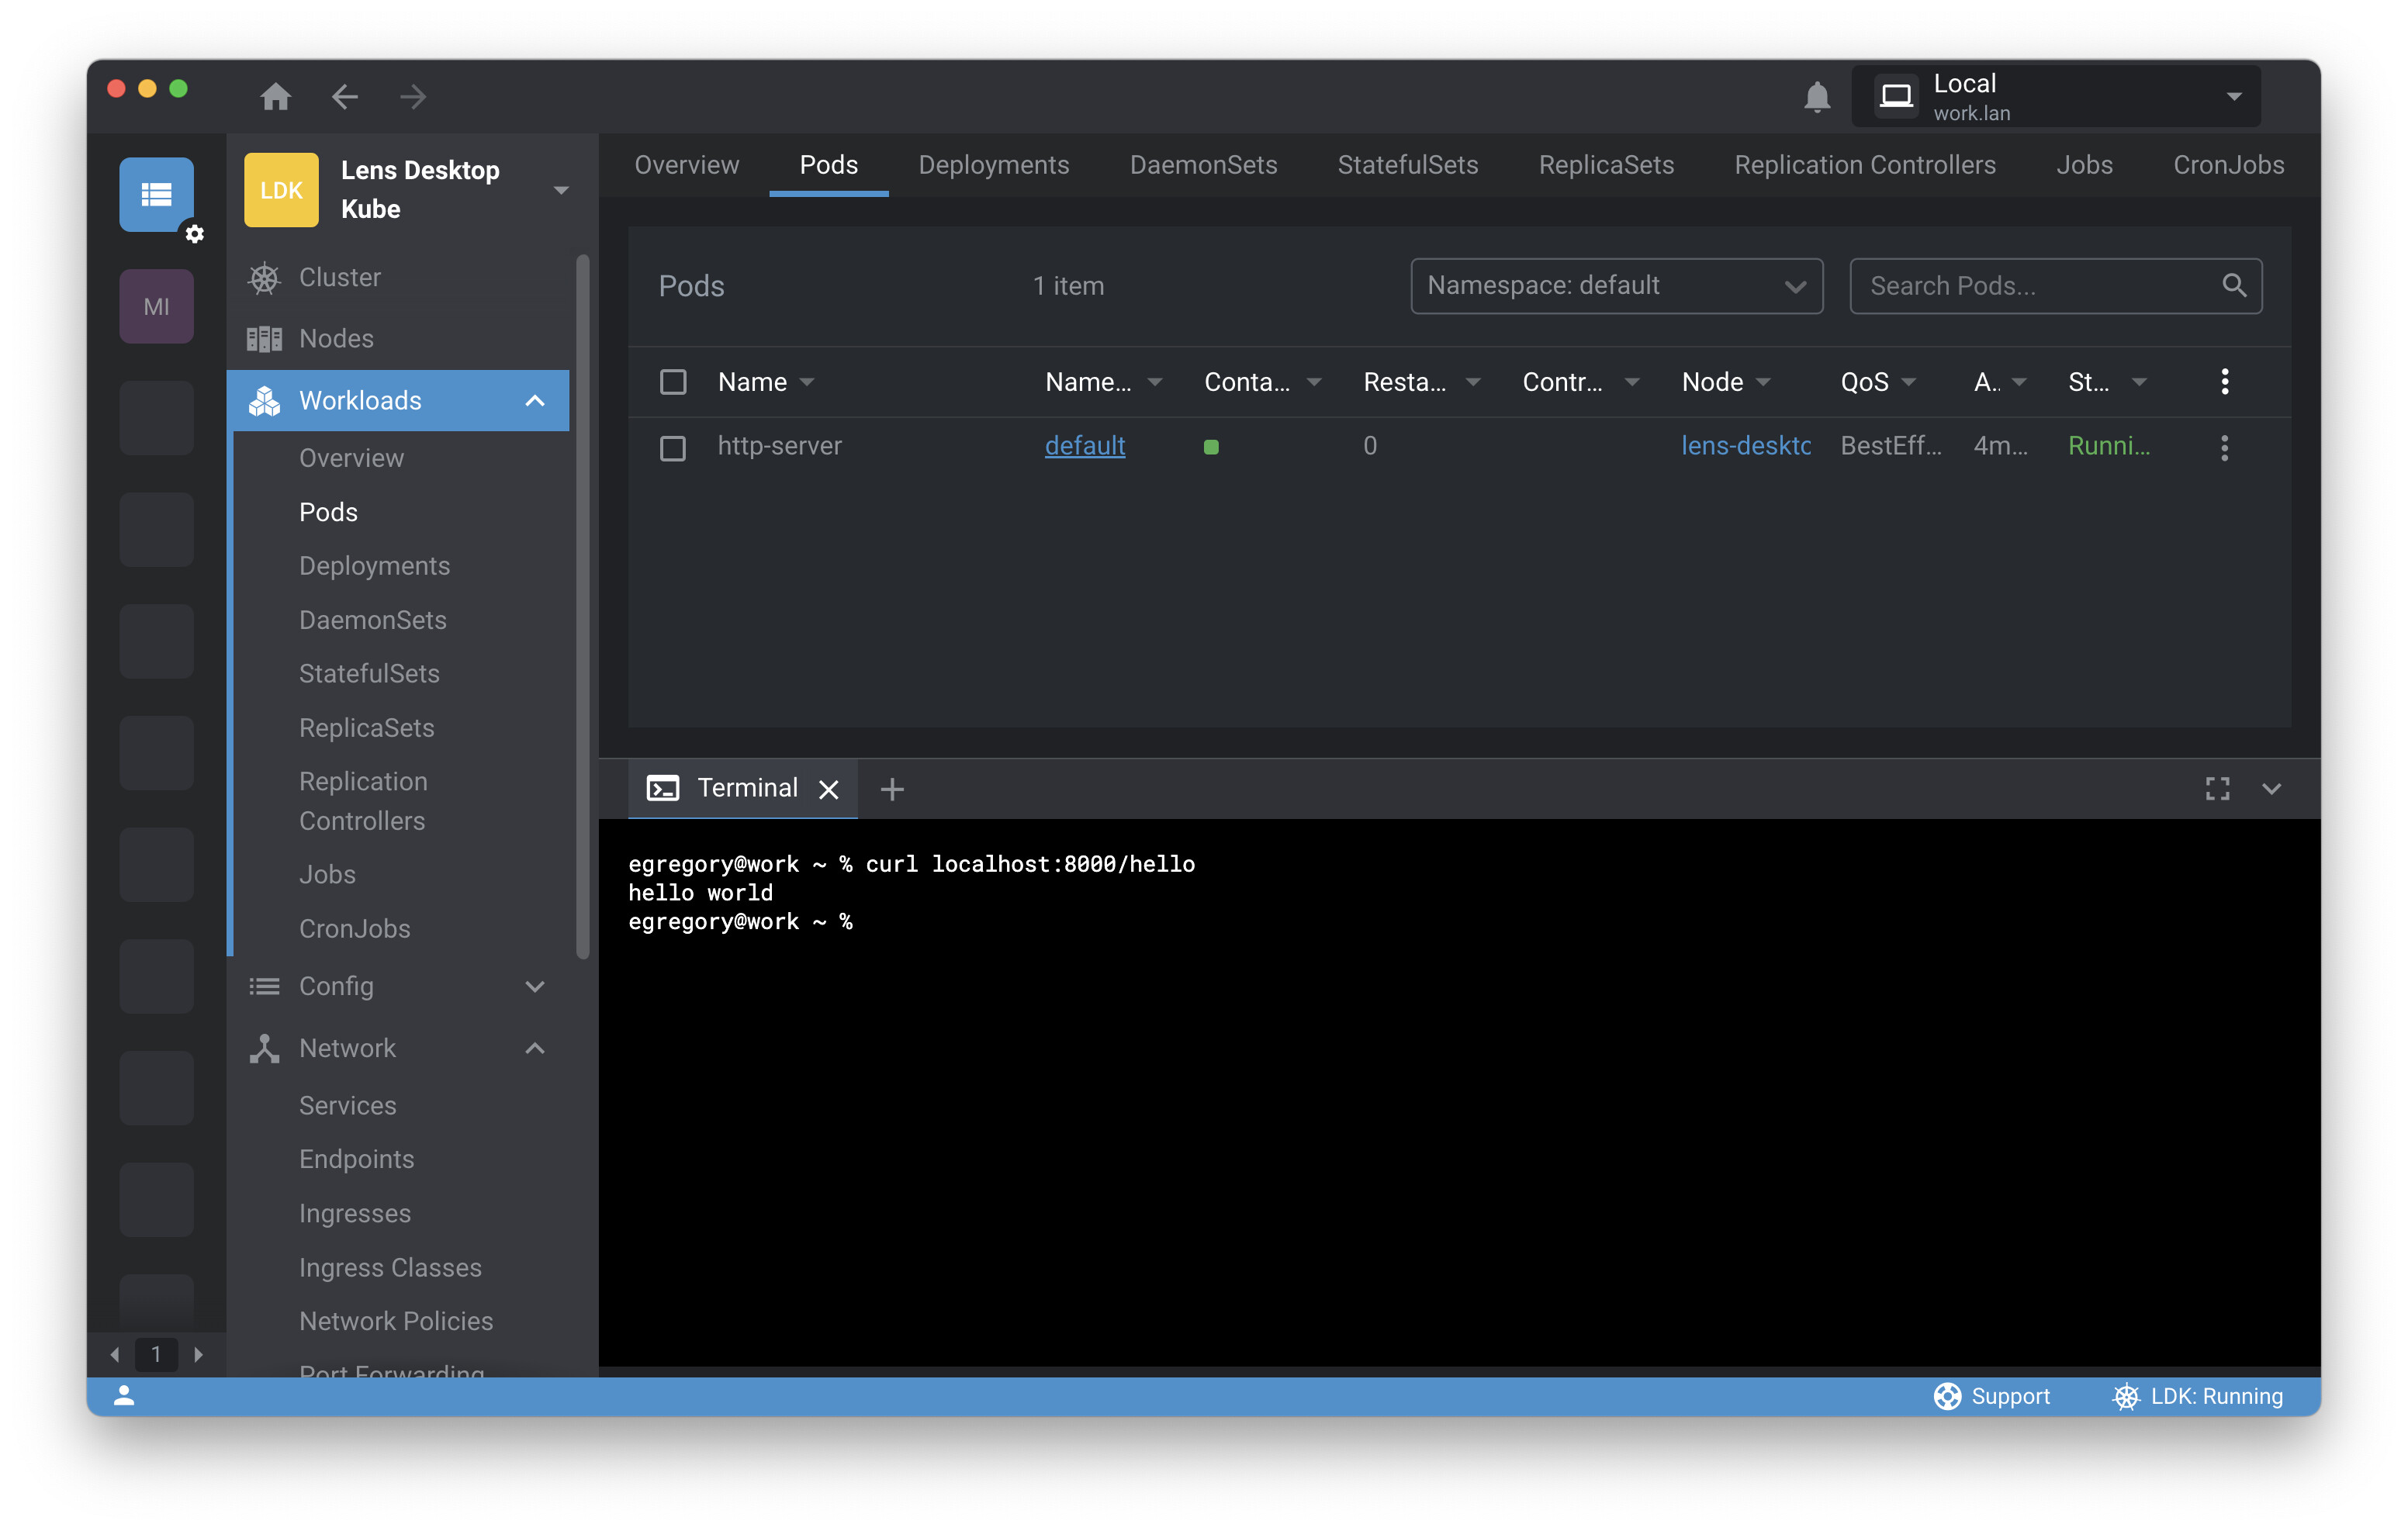Expand the Config sidebar section
The width and height of the screenshot is (2408, 1531).
pos(535,987)
